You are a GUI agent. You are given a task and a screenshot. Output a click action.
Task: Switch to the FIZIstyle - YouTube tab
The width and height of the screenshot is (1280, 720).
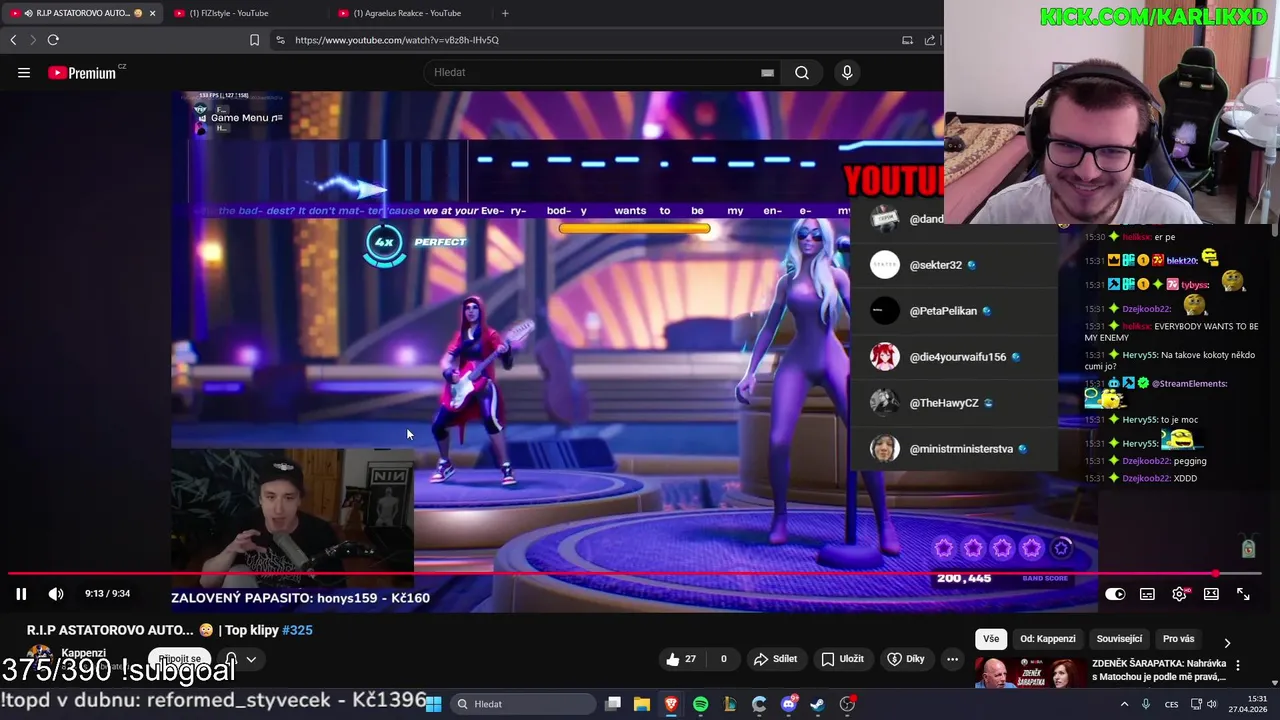243,13
